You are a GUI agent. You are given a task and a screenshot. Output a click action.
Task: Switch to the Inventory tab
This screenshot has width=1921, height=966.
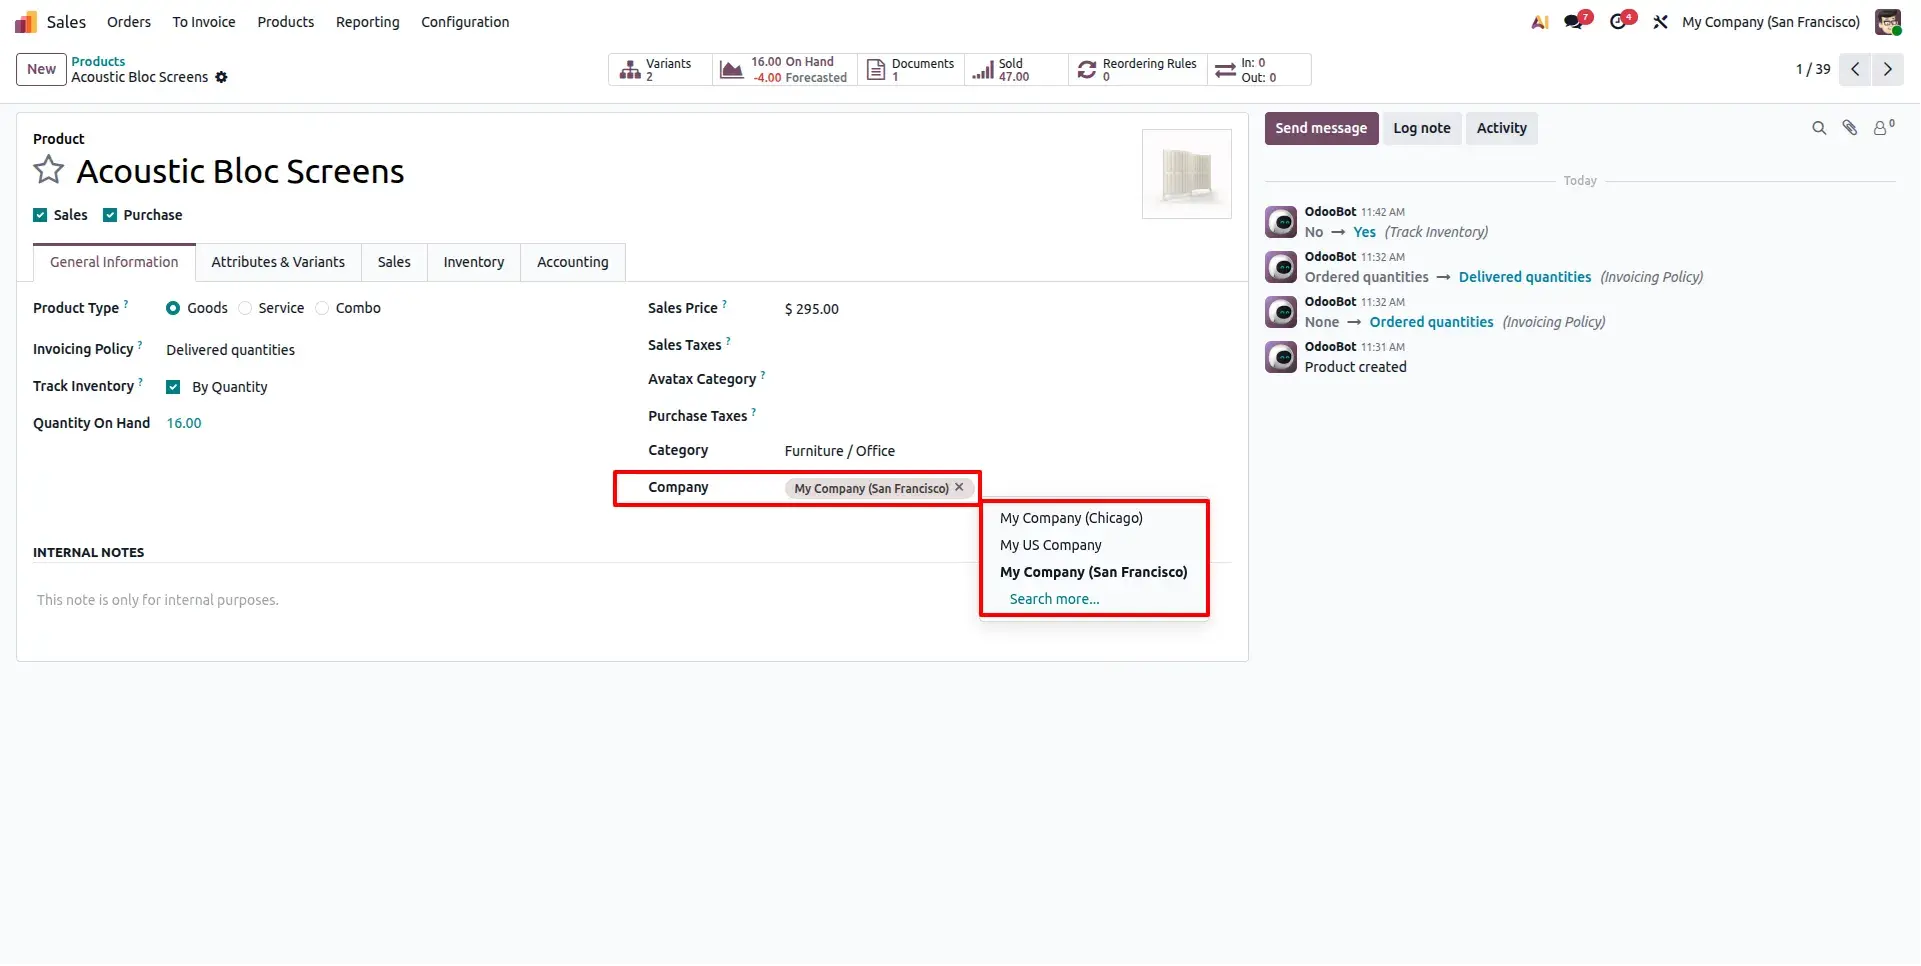[x=474, y=262]
